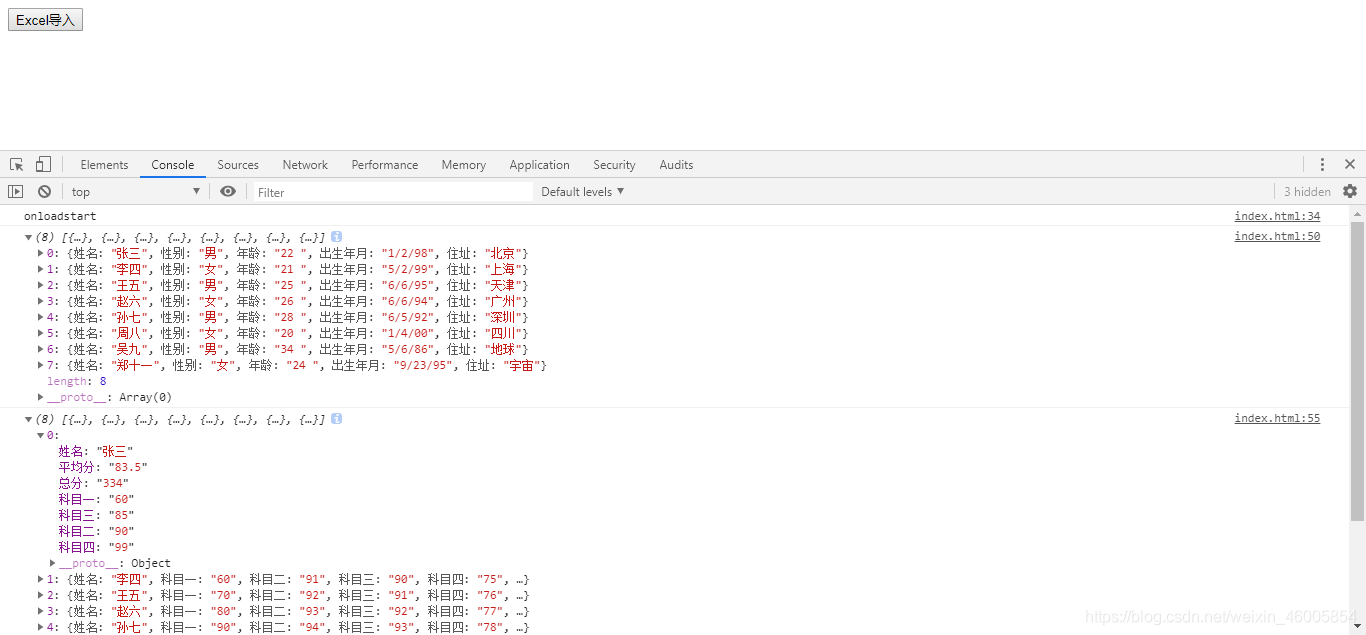Click info badge beside first array summary
Viewport: 1366px width, 635px height.
point(336,237)
